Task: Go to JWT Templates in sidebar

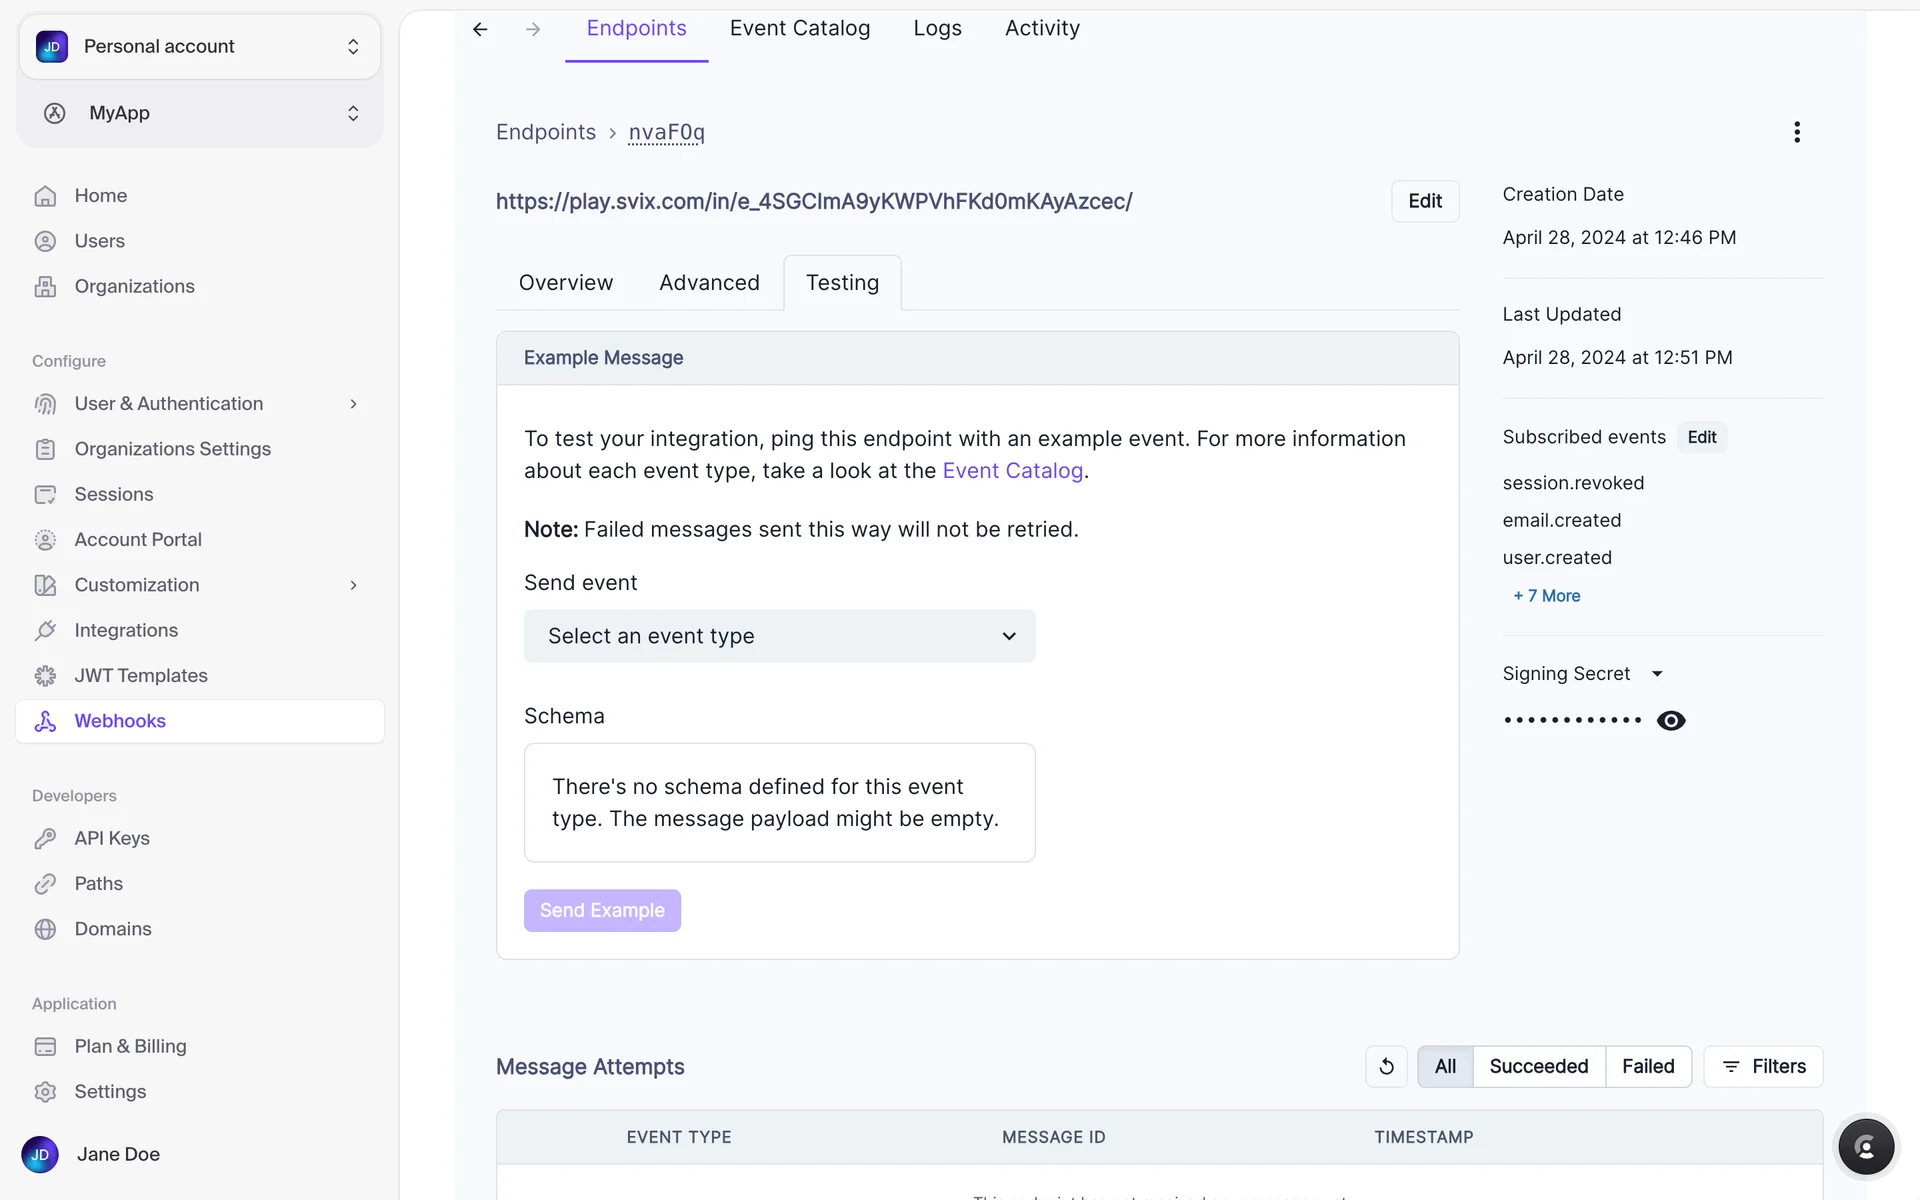Action: 141,676
